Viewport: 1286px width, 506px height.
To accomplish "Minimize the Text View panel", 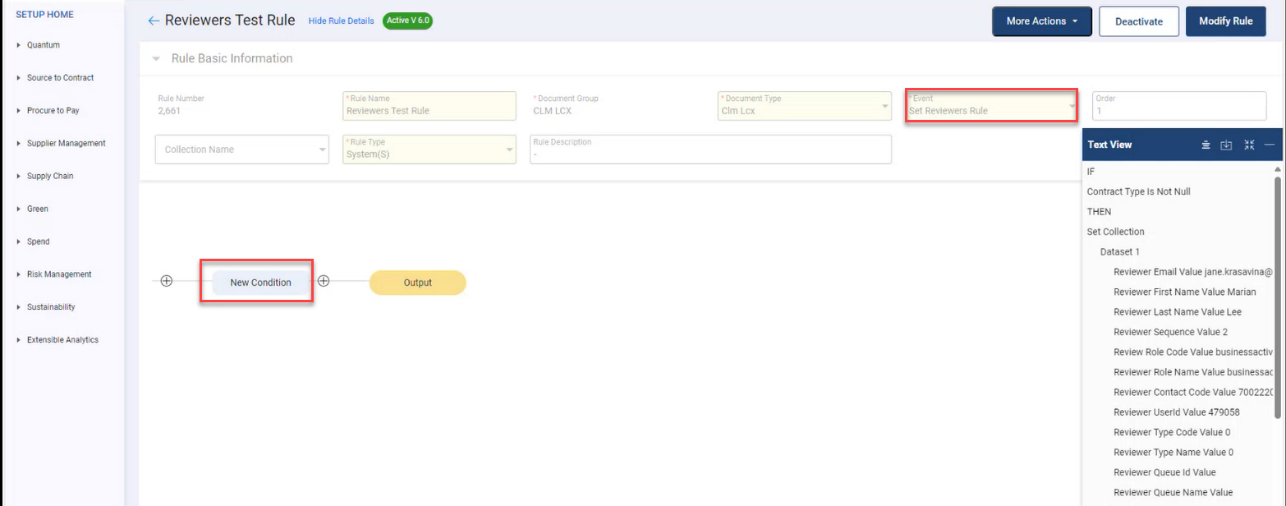I will click(1269, 145).
